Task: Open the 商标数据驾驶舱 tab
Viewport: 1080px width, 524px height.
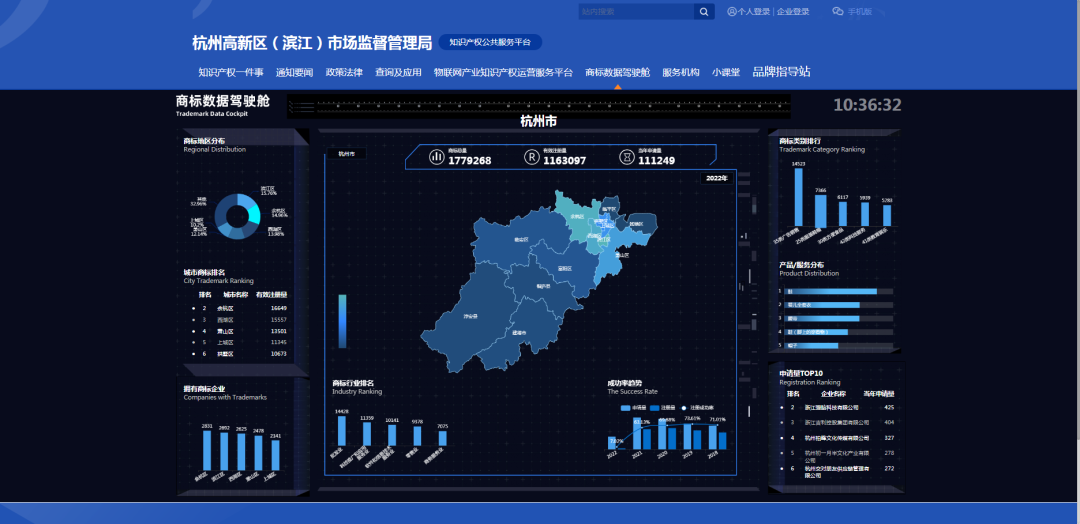Action: point(617,73)
